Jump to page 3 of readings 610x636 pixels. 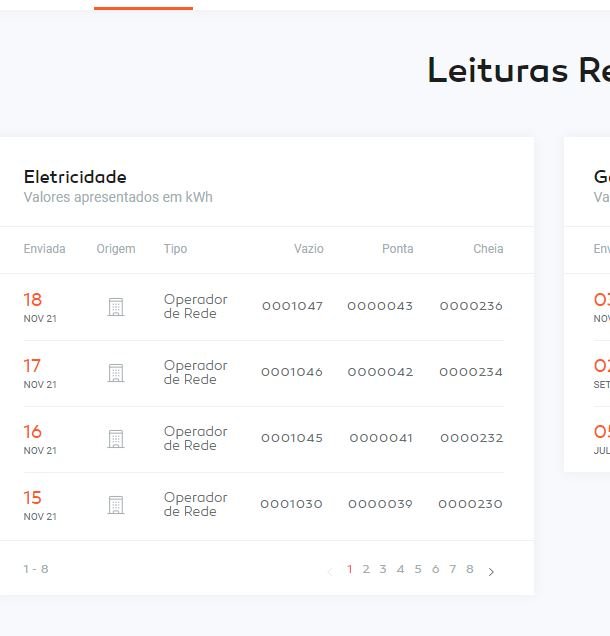click(383, 569)
